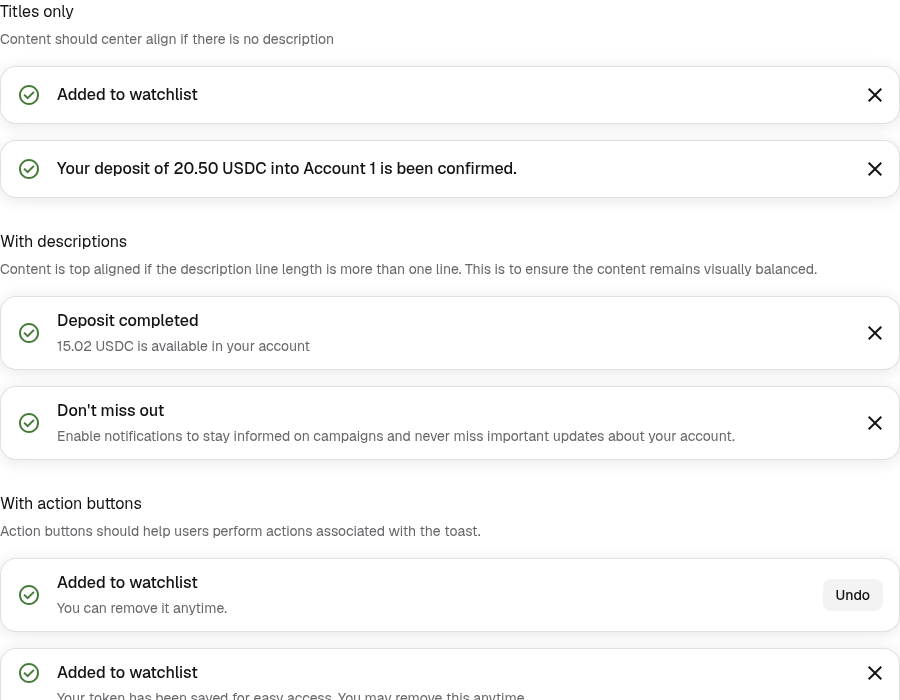Click the 'Enable notifications to stay informed' description text

pos(395,436)
